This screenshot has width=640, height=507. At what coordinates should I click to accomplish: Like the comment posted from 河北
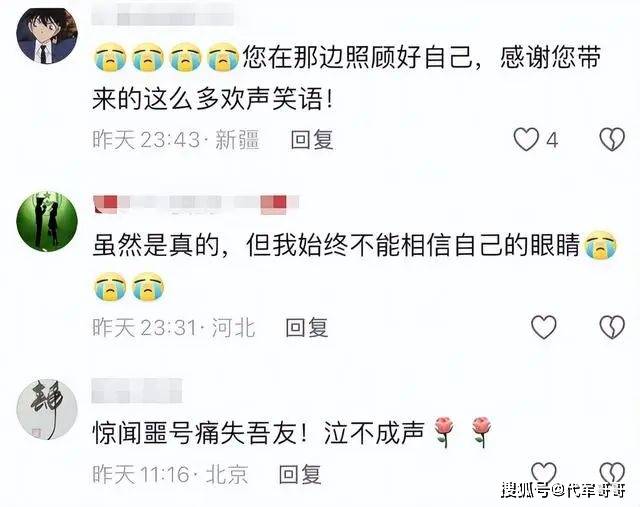pyautogui.click(x=544, y=327)
